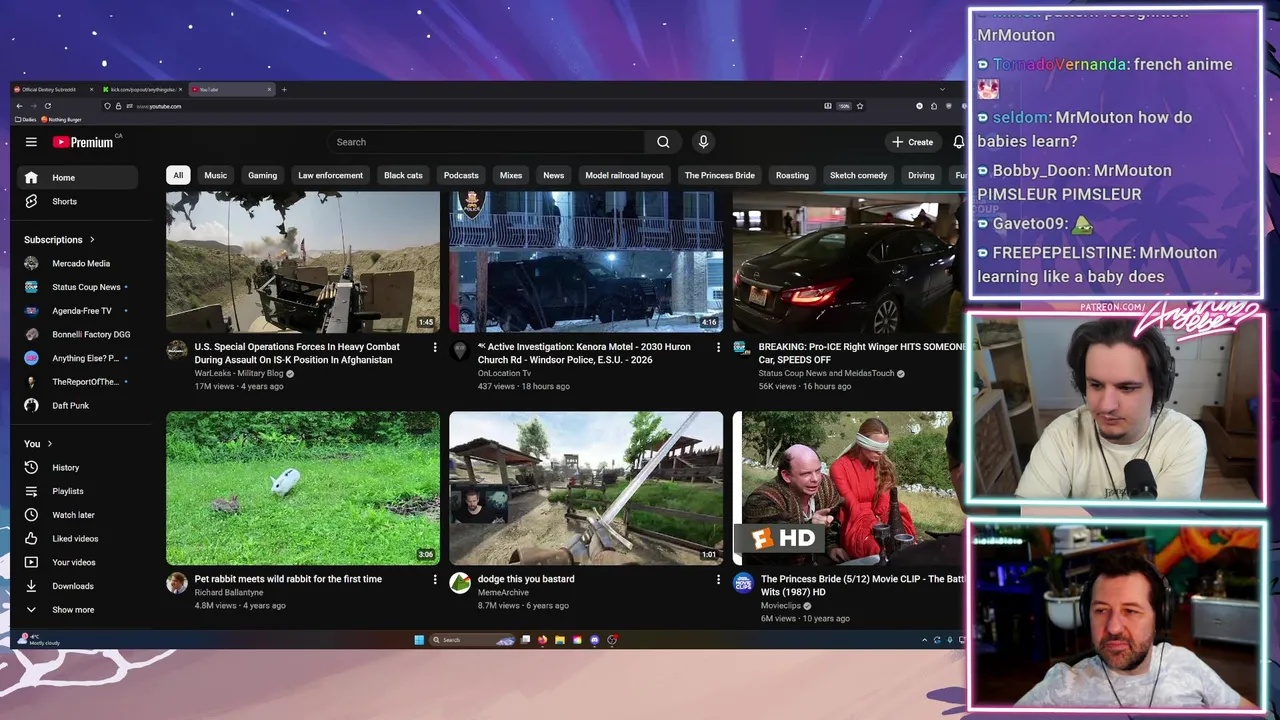The height and width of the screenshot is (720, 1280).
Task: Switch to Official Destiny Subreddit tab
Action: [x=52, y=89]
